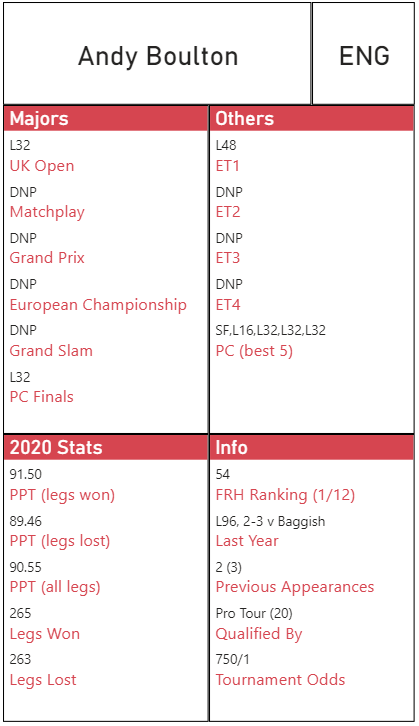Select the Grand Prix entry
The height and width of the screenshot is (726, 419).
coord(47,257)
